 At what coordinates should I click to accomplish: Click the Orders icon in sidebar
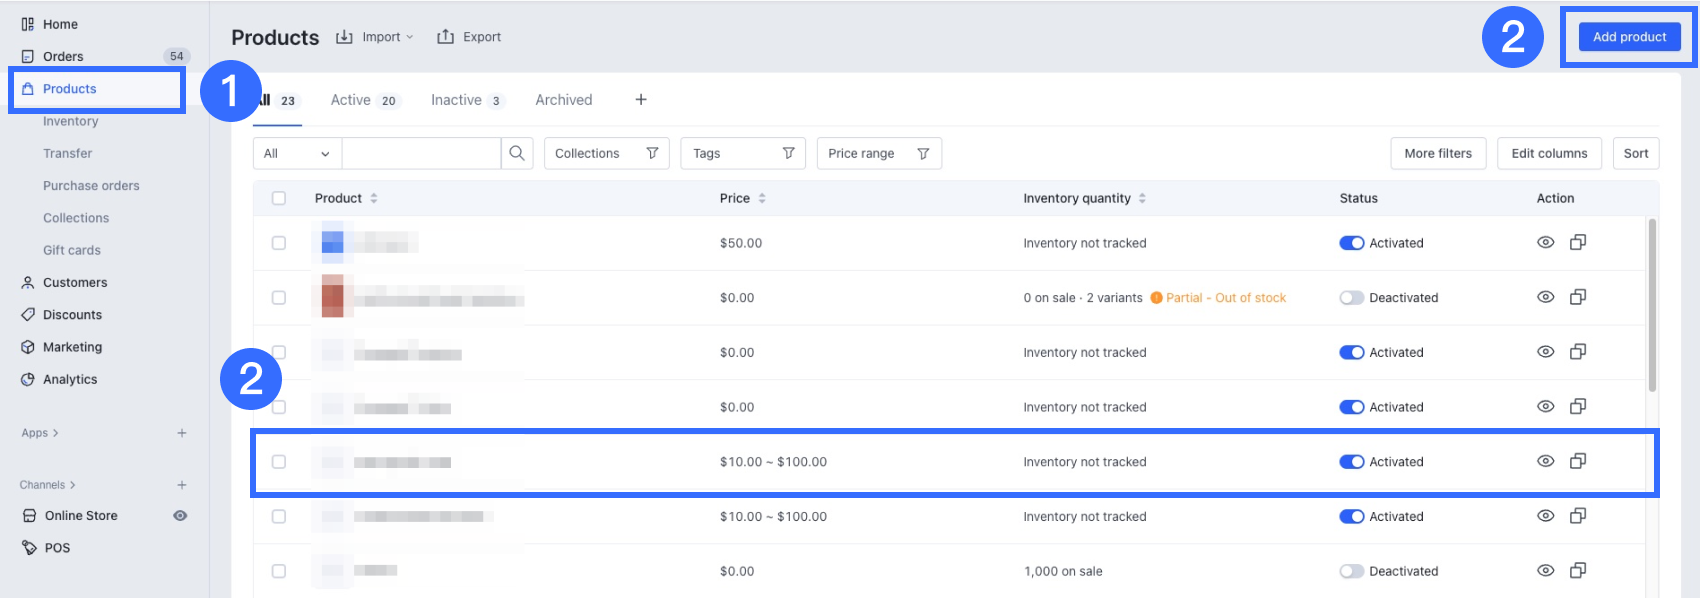(28, 56)
